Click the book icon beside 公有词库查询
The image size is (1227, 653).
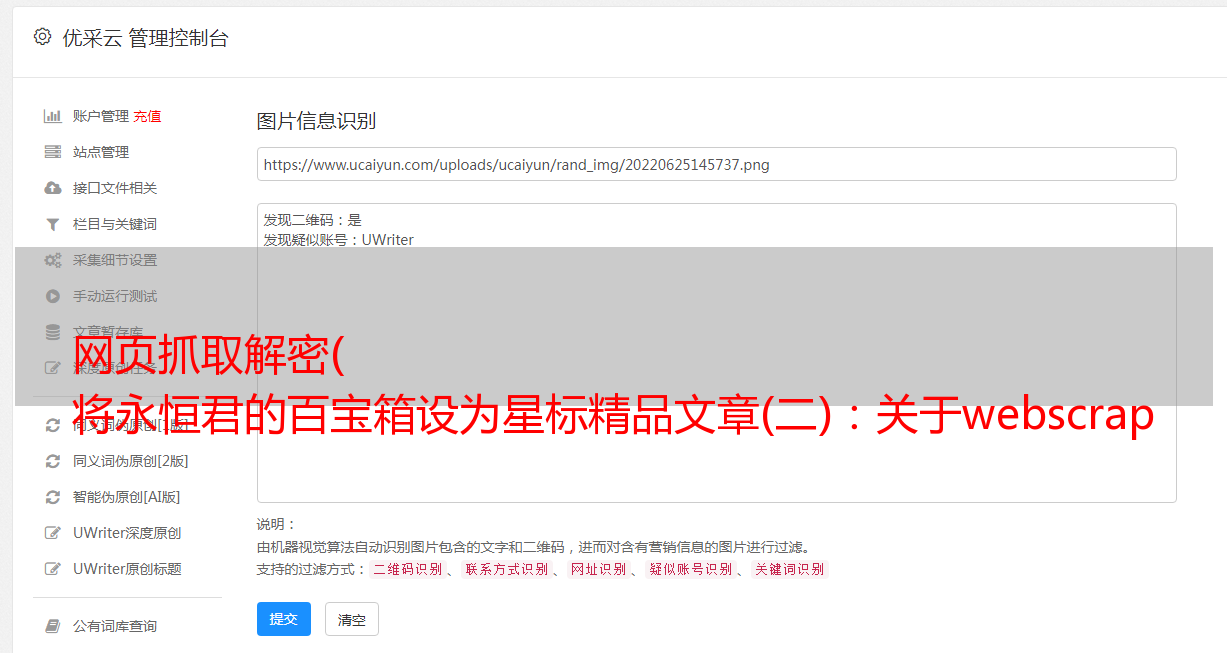[53, 626]
